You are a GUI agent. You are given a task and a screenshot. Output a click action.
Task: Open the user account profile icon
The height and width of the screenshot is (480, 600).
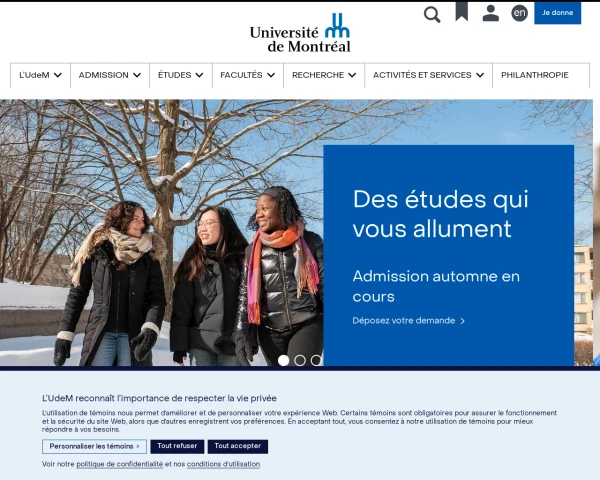point(491,13)
